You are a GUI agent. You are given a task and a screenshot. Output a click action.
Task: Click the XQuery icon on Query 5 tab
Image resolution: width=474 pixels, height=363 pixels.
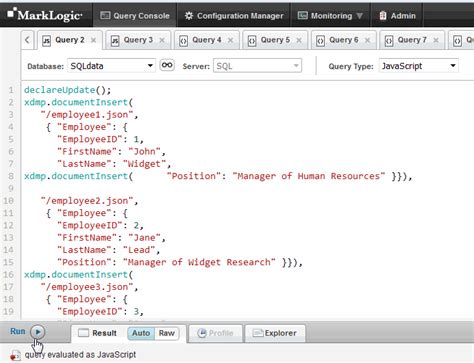coord(252,41)
